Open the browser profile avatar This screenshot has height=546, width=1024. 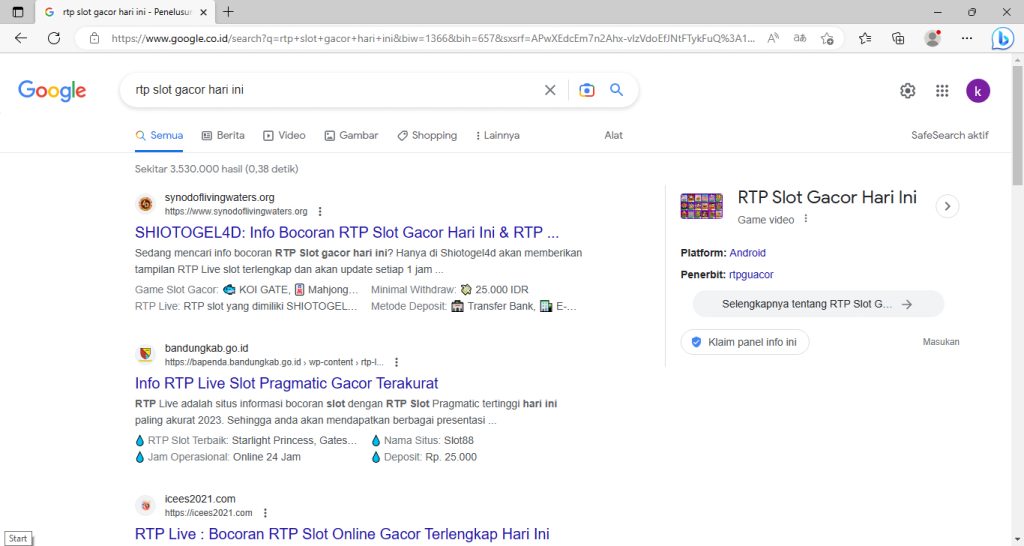tap(933, 39)
